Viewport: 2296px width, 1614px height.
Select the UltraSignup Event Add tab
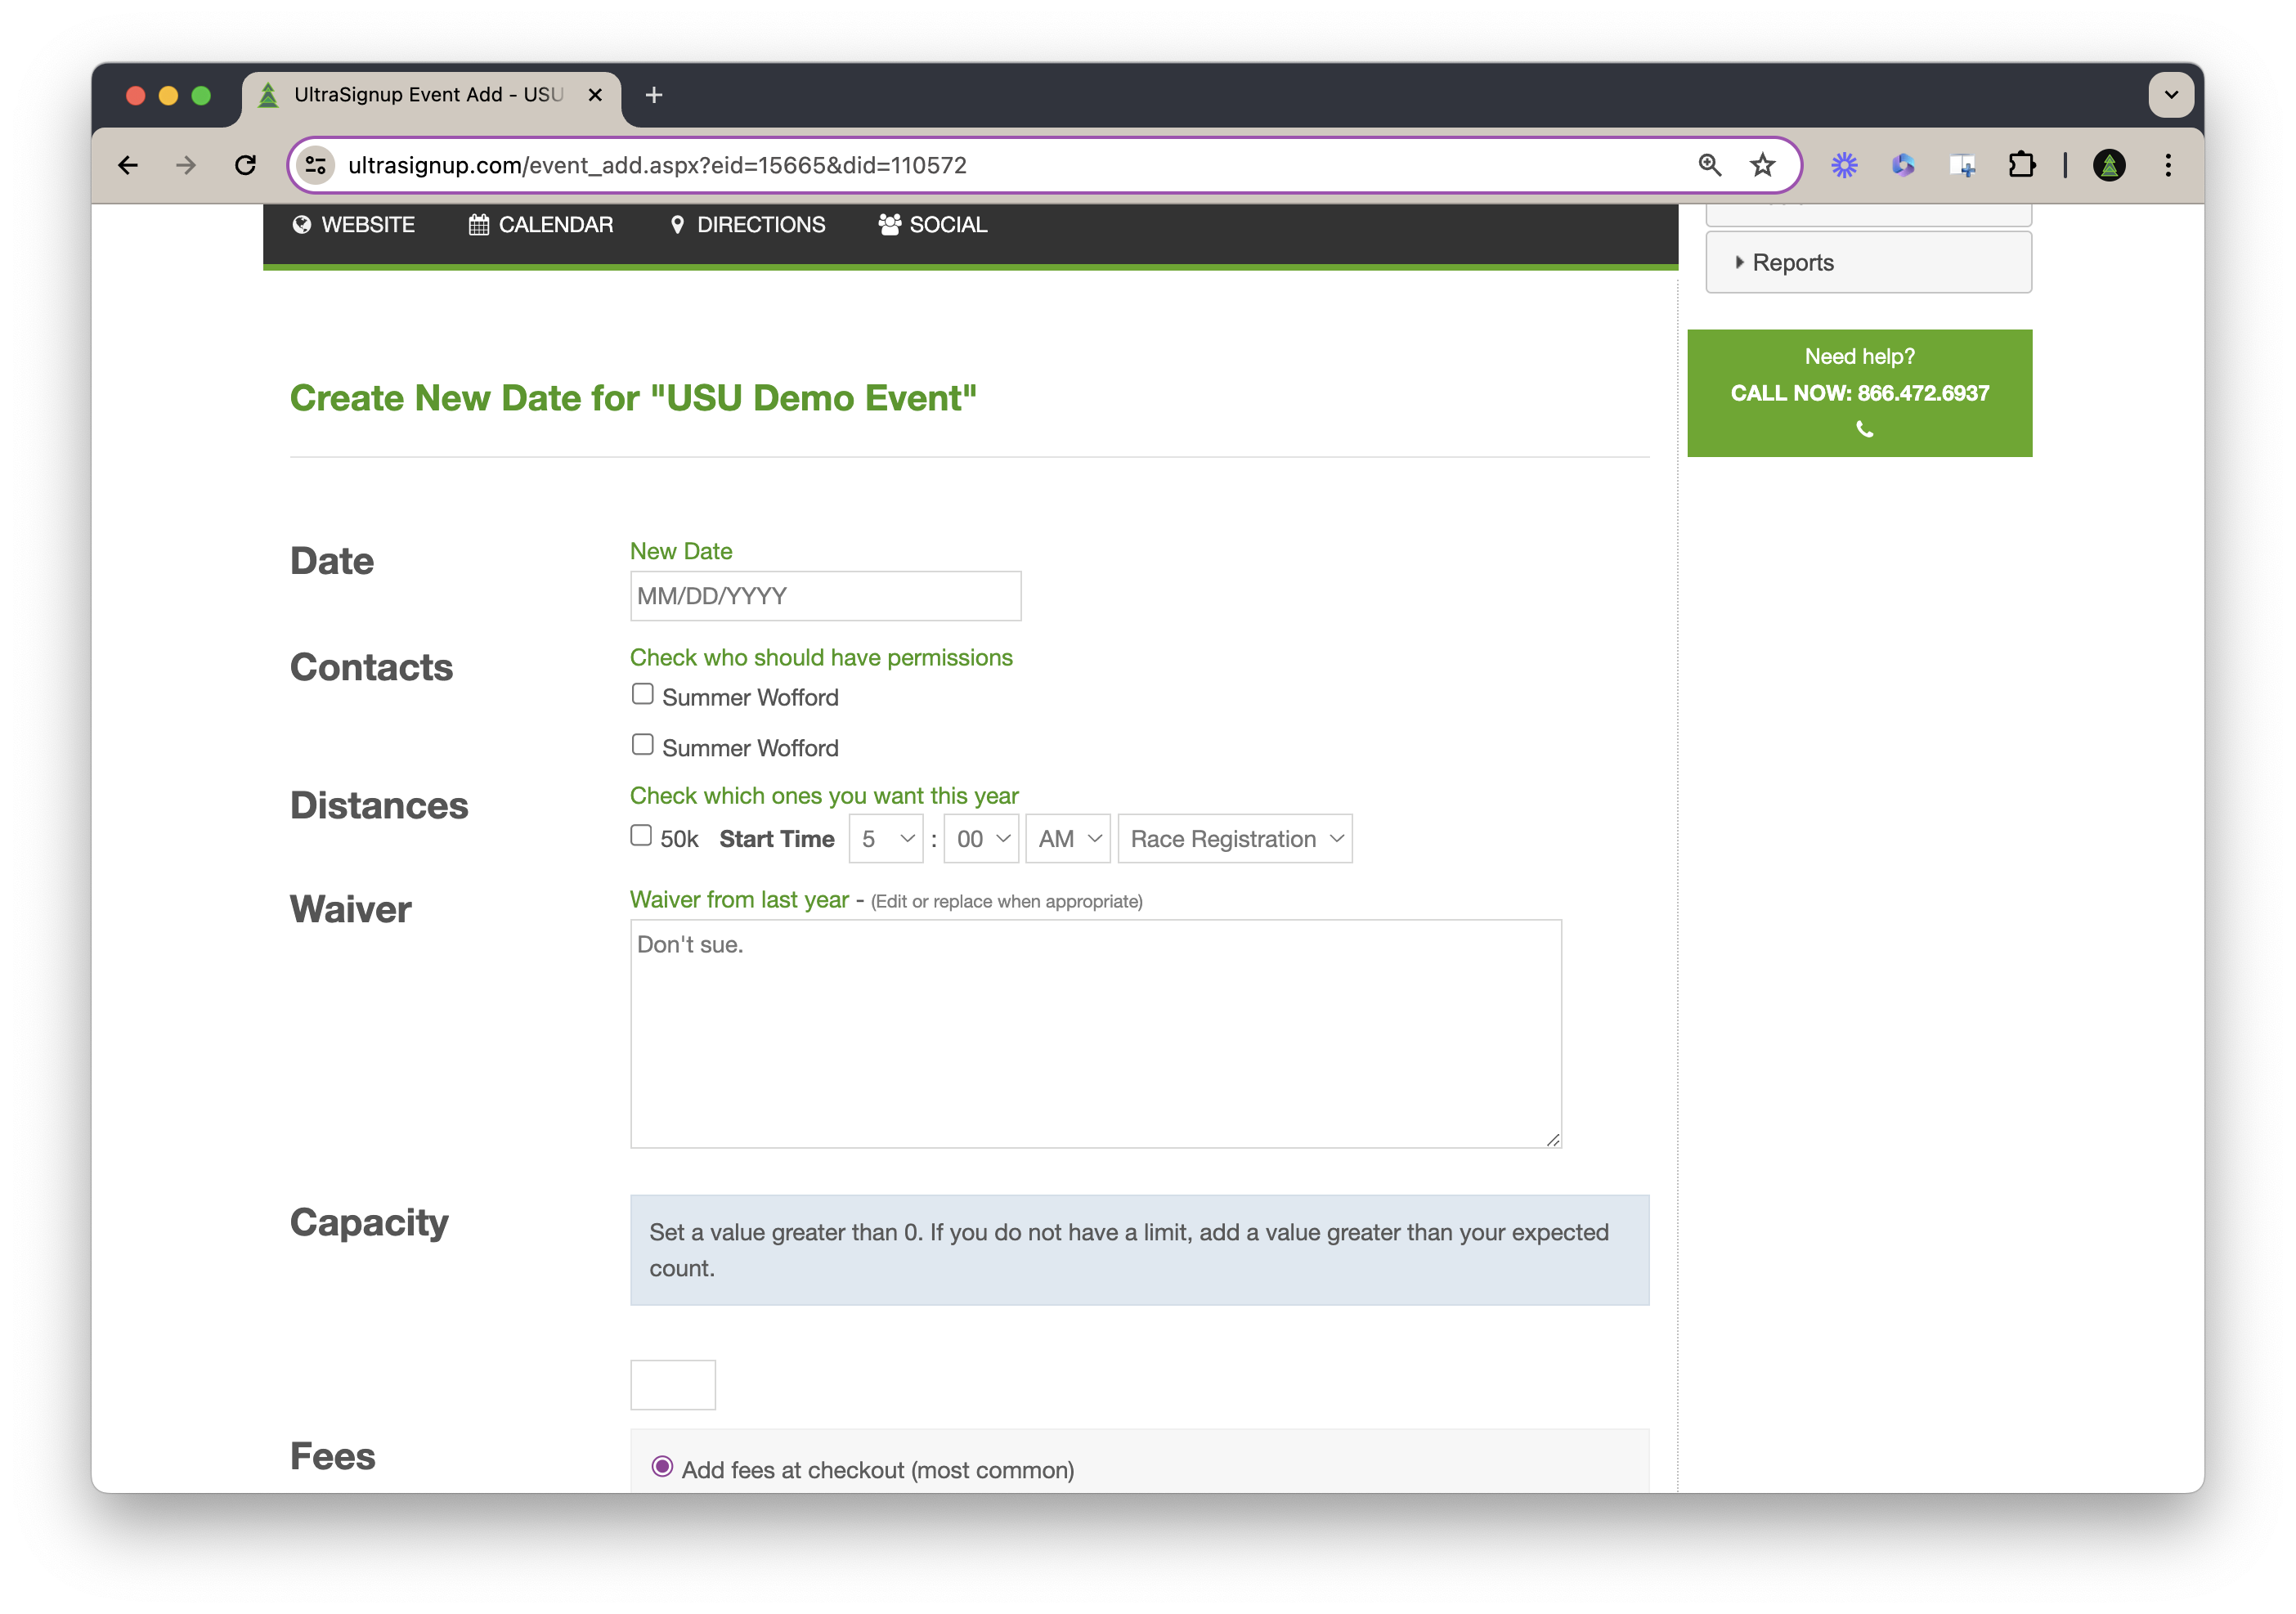(x=430, y=95)
